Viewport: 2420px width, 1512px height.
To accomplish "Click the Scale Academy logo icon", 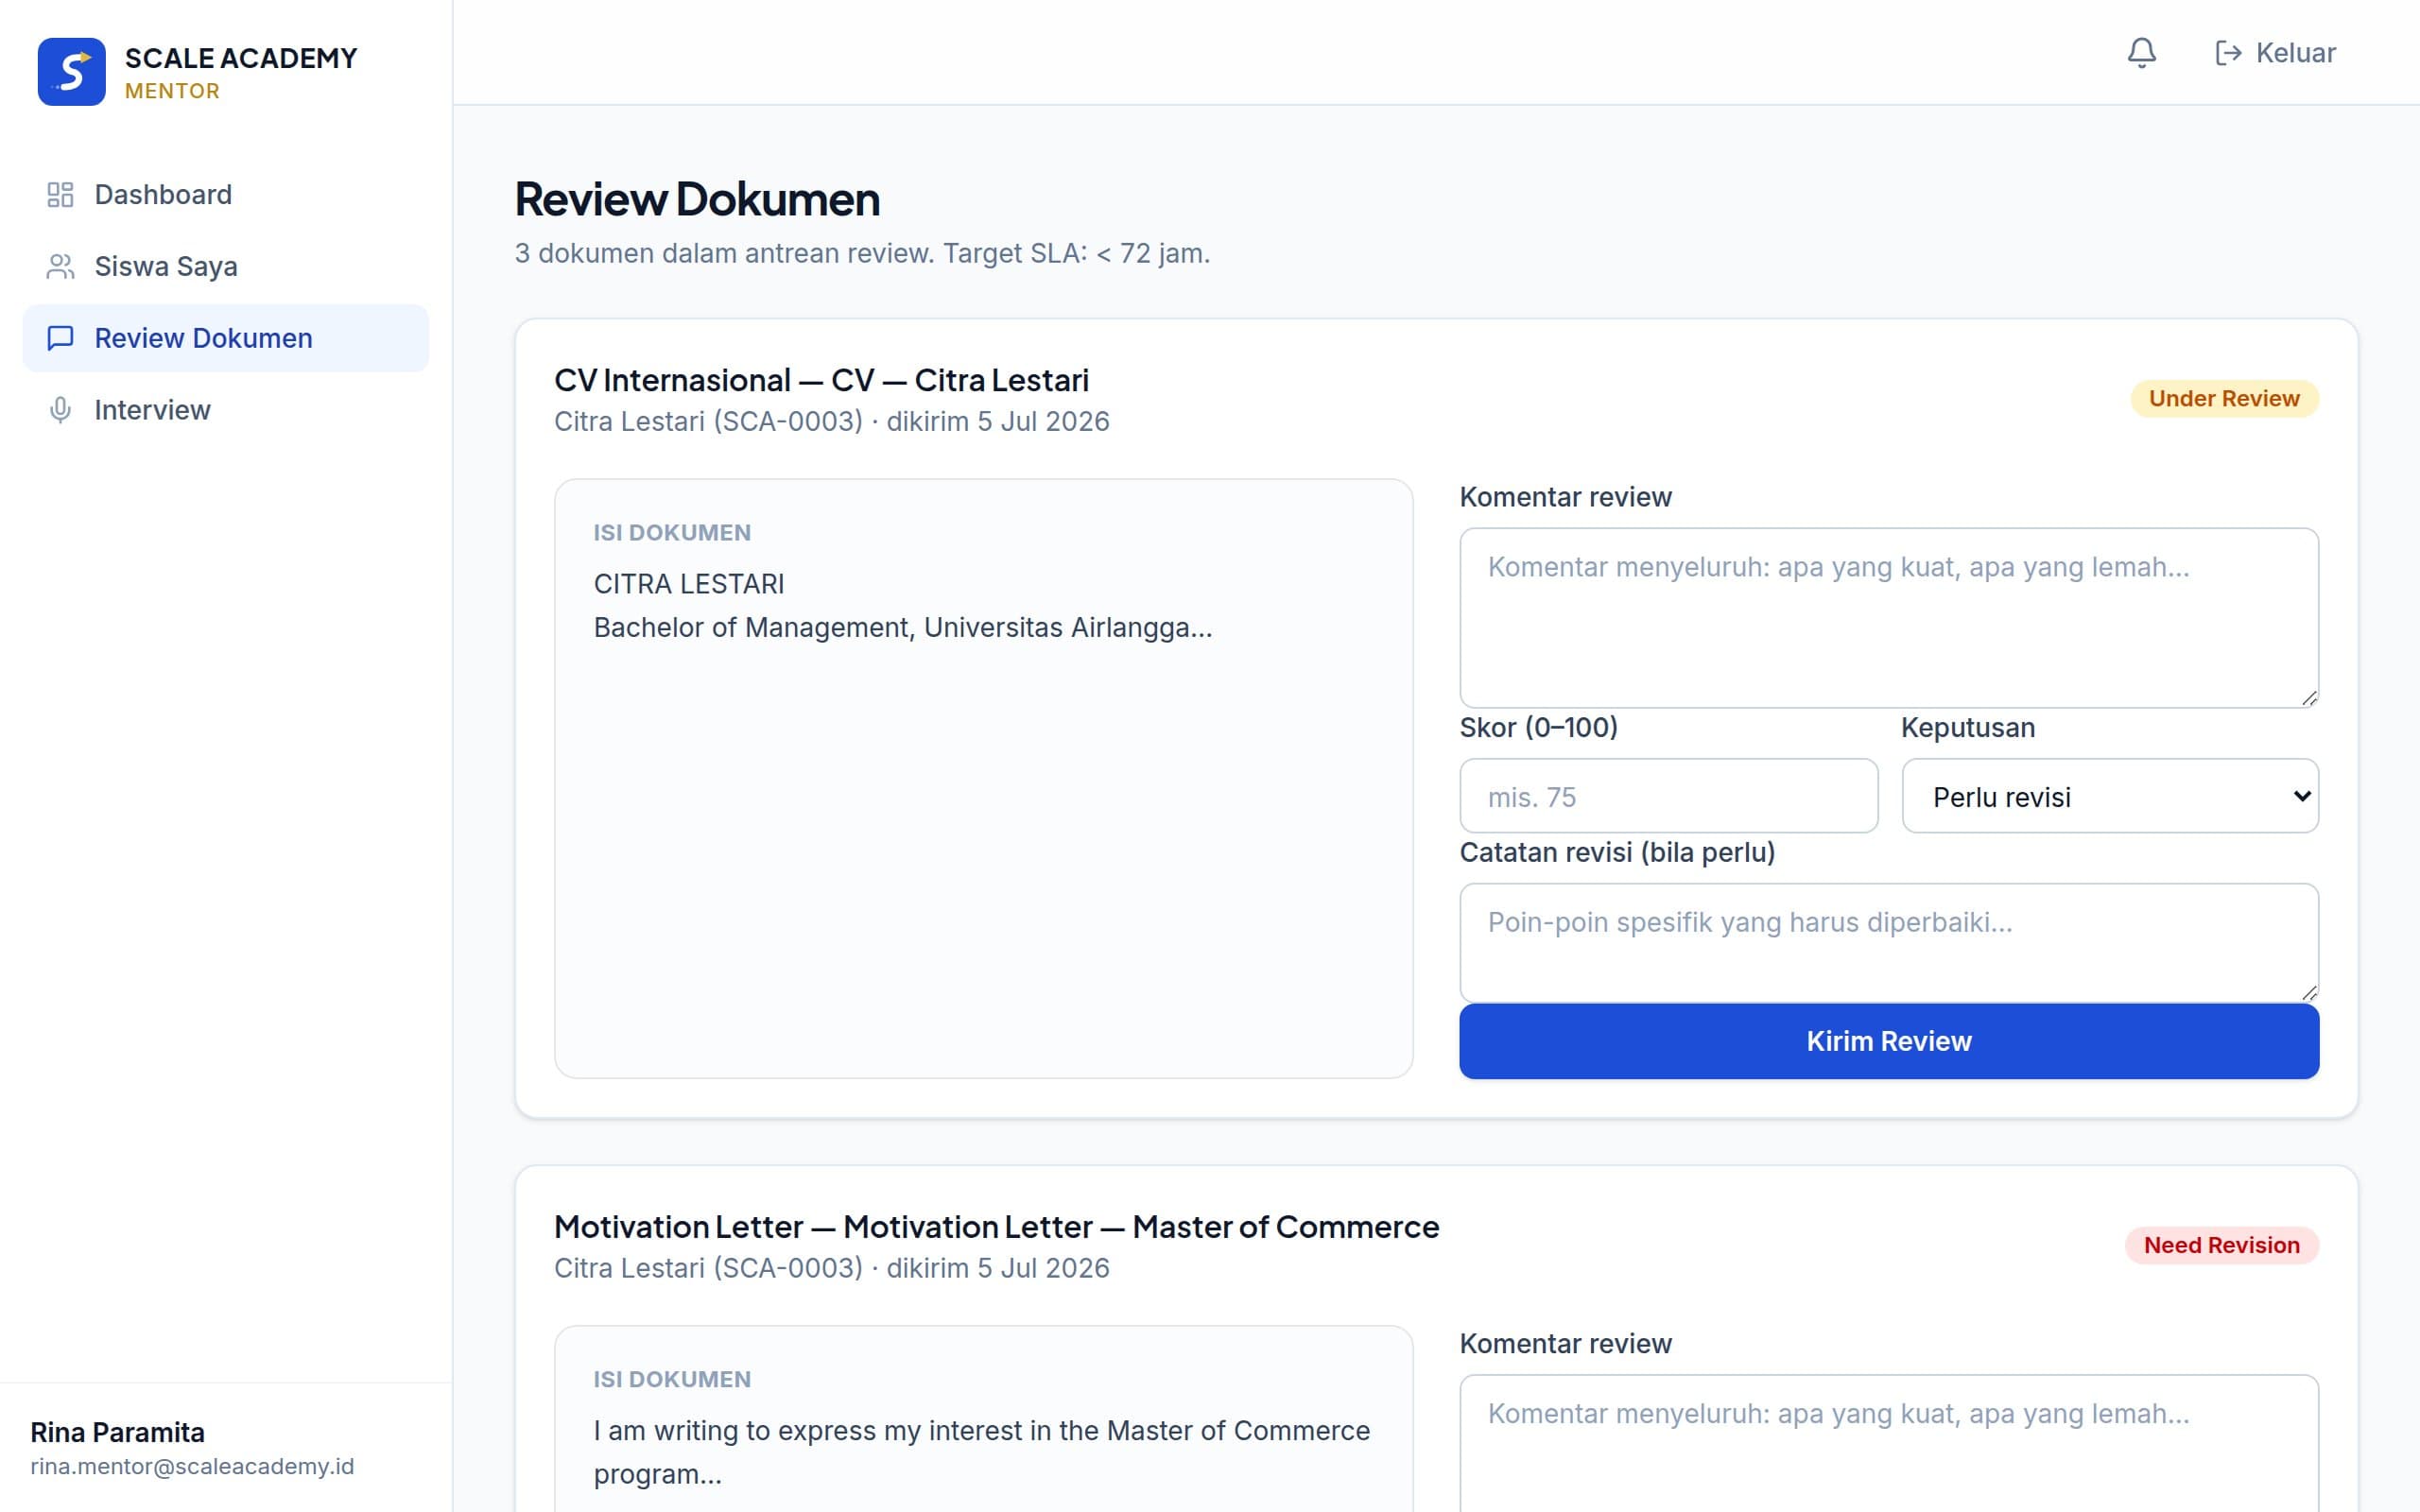I will 71,71.
